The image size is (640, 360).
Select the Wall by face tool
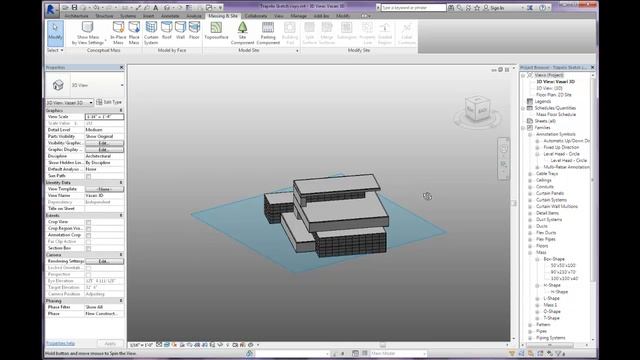(180, 31)
